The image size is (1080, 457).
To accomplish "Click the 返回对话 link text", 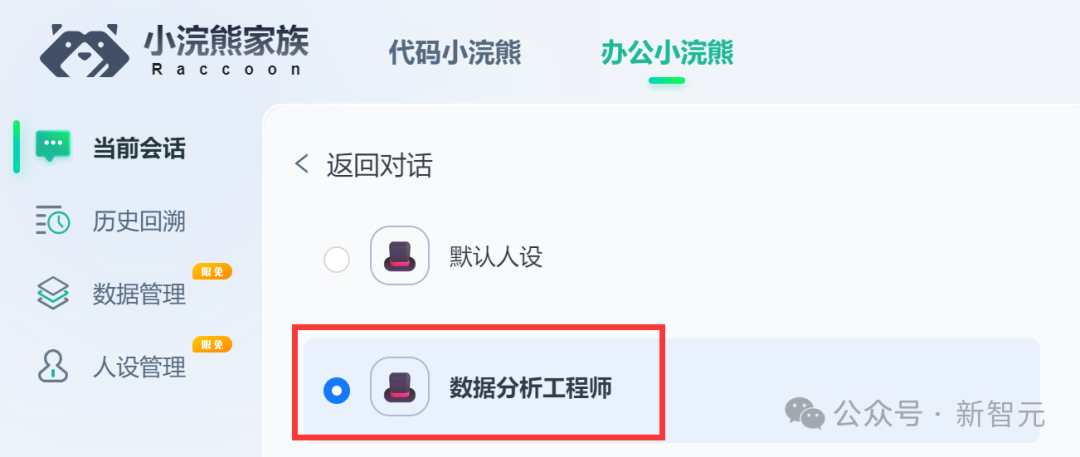I will tap(380, 165).
